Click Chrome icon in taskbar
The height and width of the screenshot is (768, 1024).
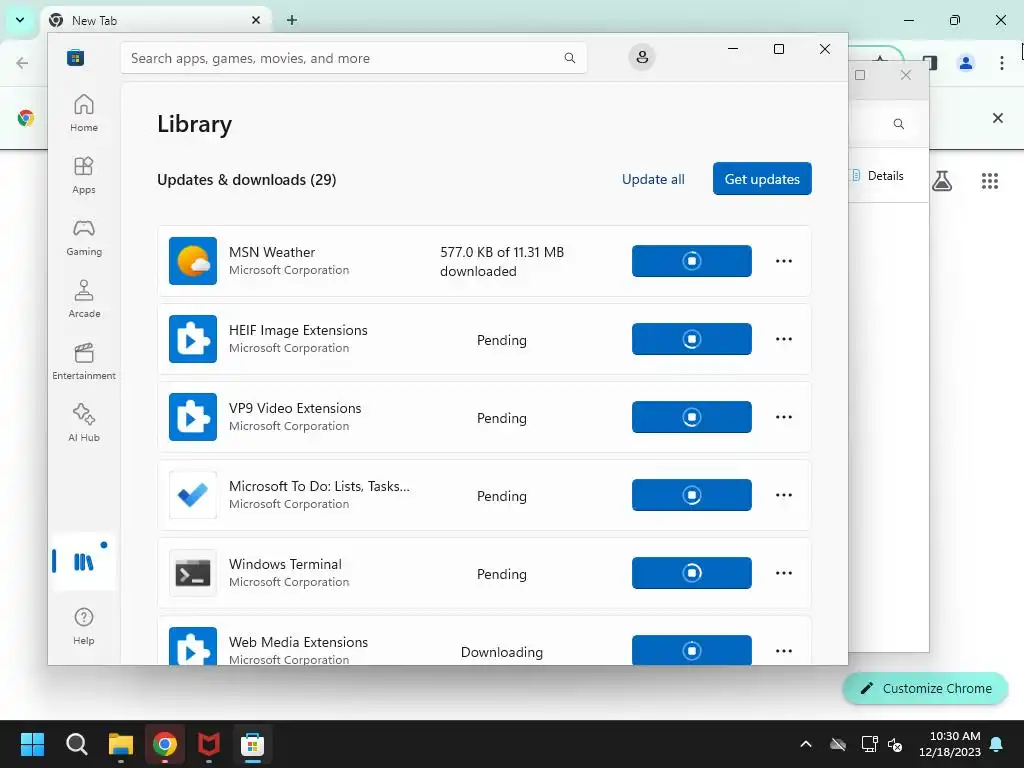pos(165,744)
